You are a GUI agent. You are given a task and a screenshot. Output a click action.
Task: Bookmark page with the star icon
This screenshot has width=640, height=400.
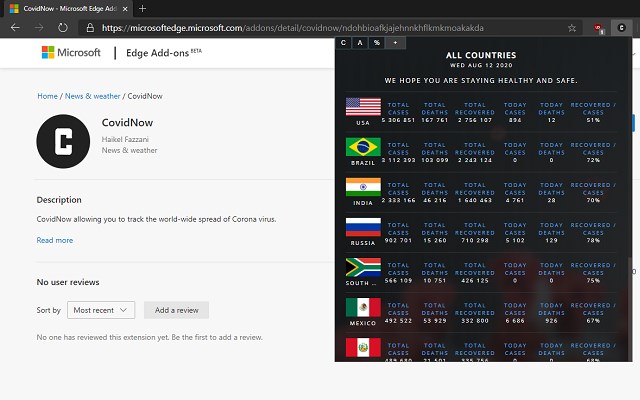(x=572, y=28)
